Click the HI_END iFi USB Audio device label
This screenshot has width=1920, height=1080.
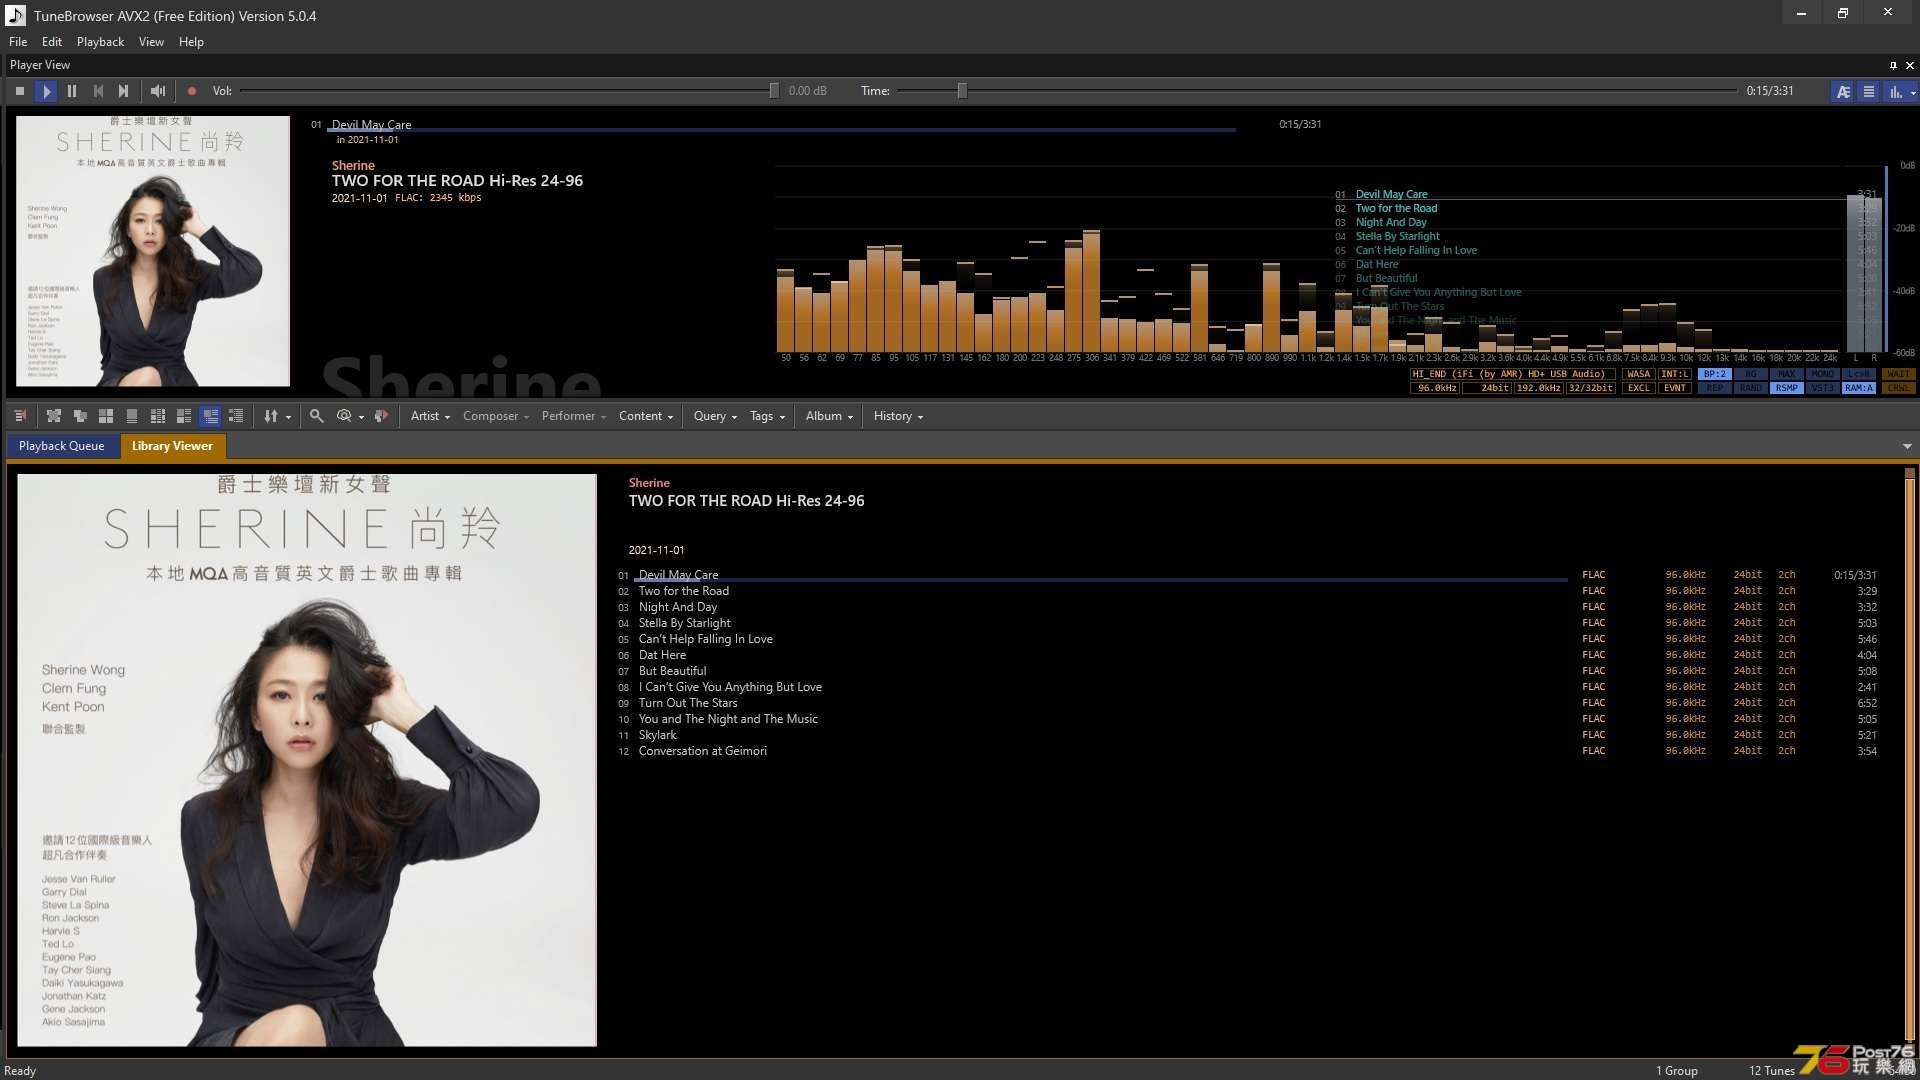pos(1512,374)
